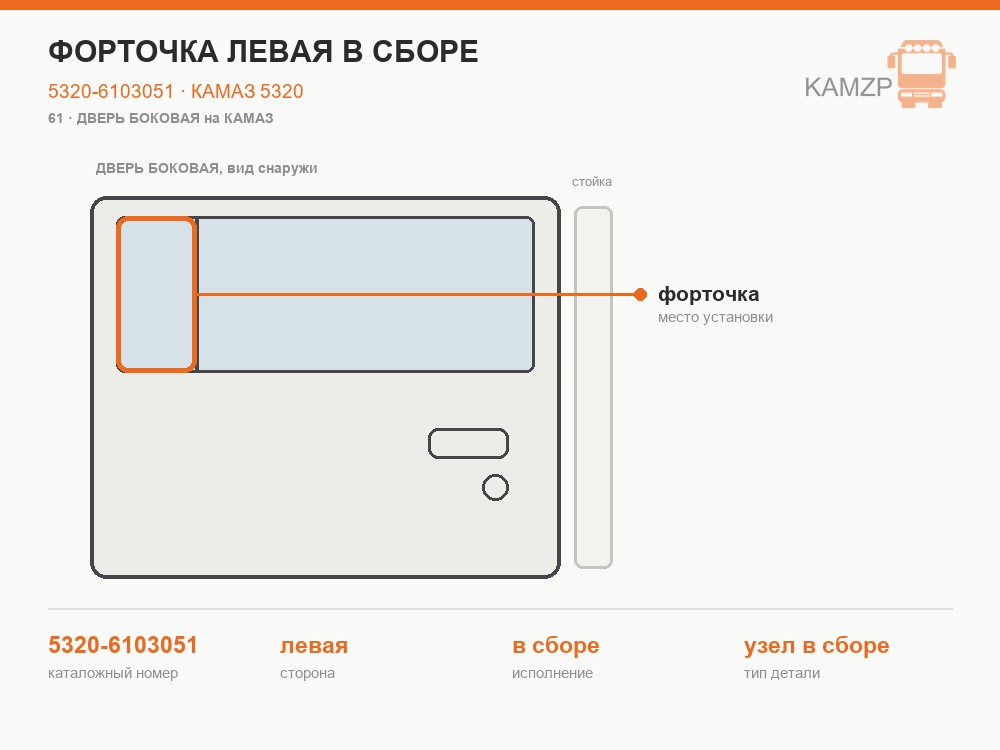Viewport: 1000px width, 750px height.
Task: Click the bold форточка callout label
Action: pyautogui.click(x=709, y=294)
